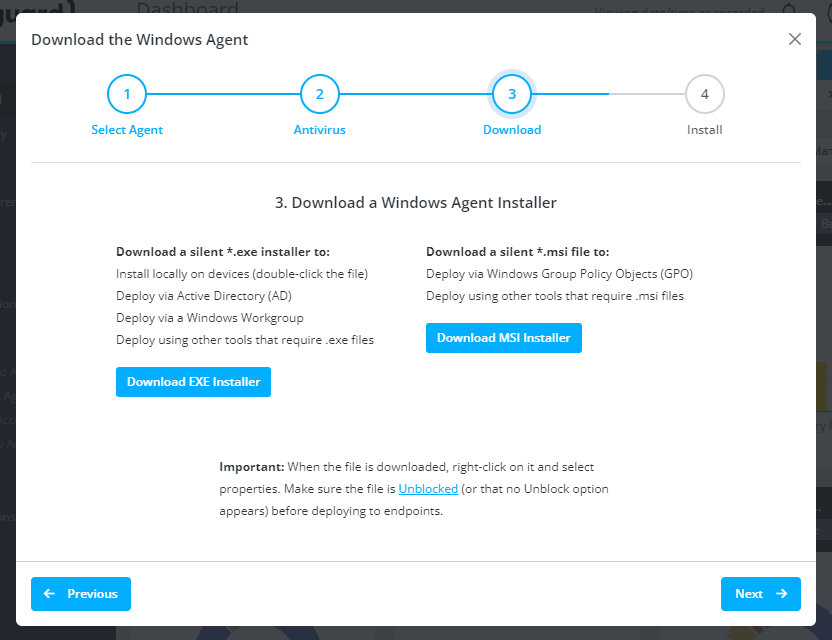Image resolution: width=832 pixels, height=640 pixels.
Task: Click the 'Important:' note label
Action: pos(252,467)
